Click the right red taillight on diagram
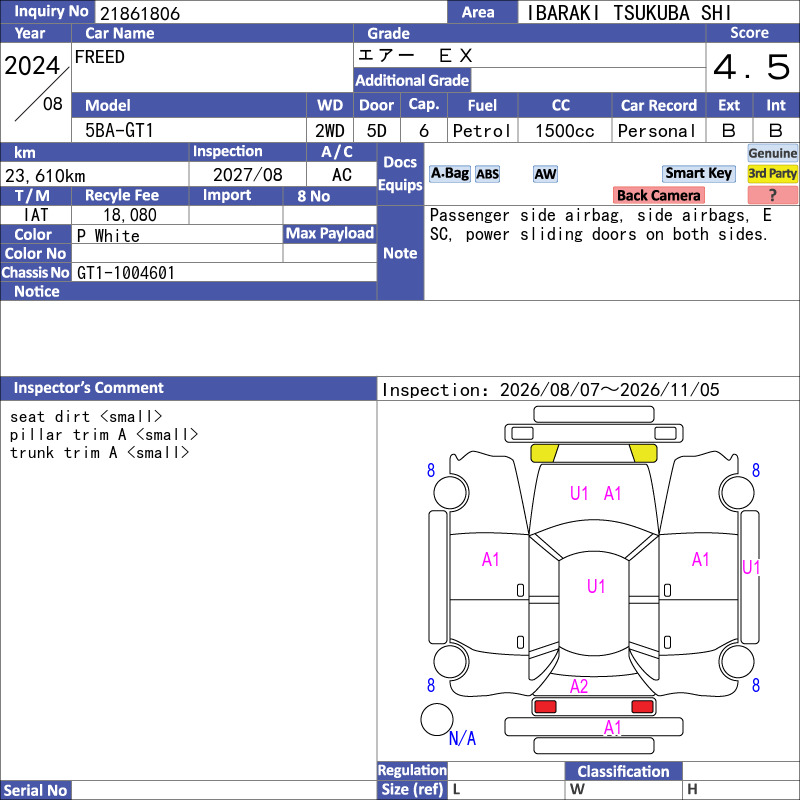 pyautogui.click(x=642, y=707)
